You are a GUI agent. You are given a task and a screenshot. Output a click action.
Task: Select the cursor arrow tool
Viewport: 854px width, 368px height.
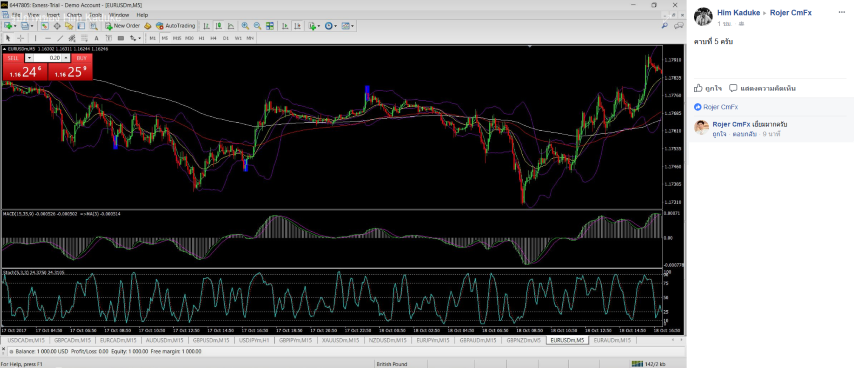coord(8,38)
